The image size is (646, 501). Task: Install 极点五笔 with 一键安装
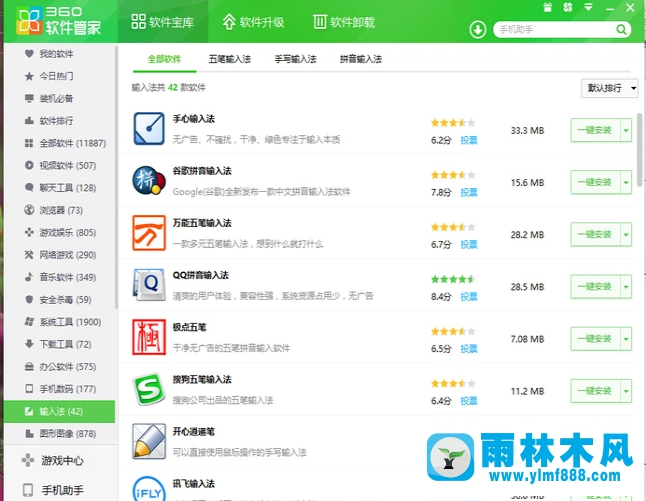595,339
